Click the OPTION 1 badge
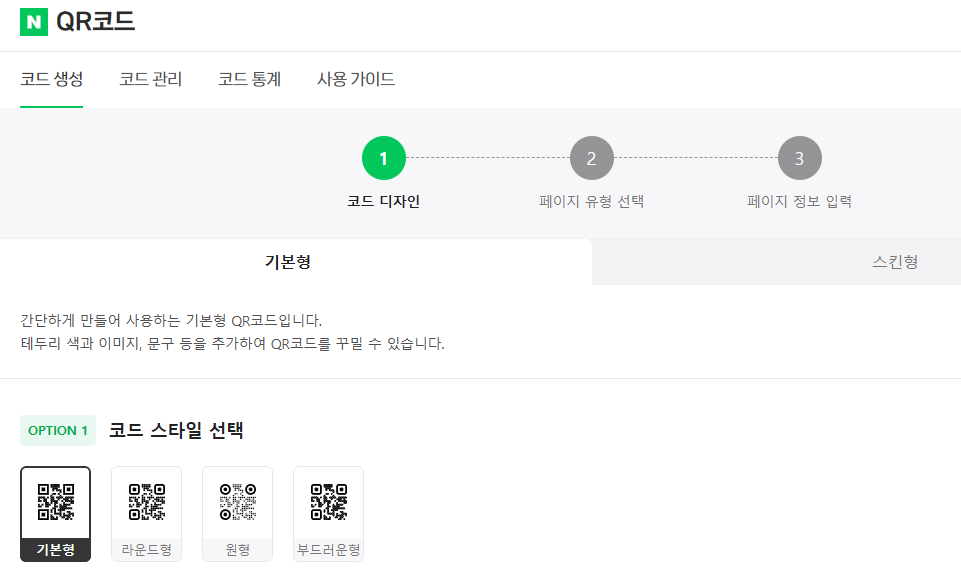The height and width of the screenshot is (575, 961). click(58, 430)
